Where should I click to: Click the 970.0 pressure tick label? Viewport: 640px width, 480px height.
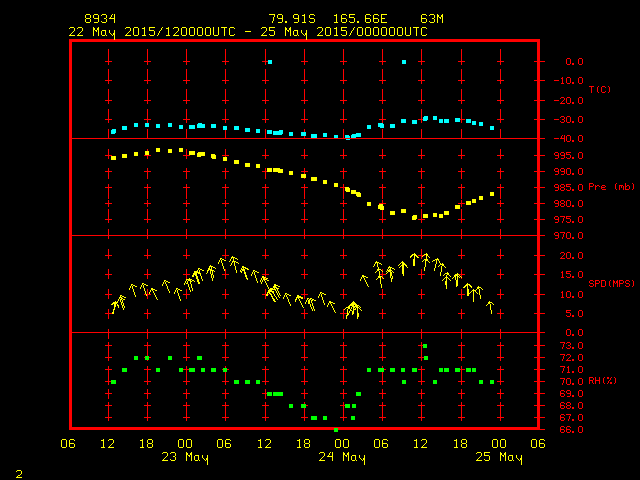pos(569,236)
